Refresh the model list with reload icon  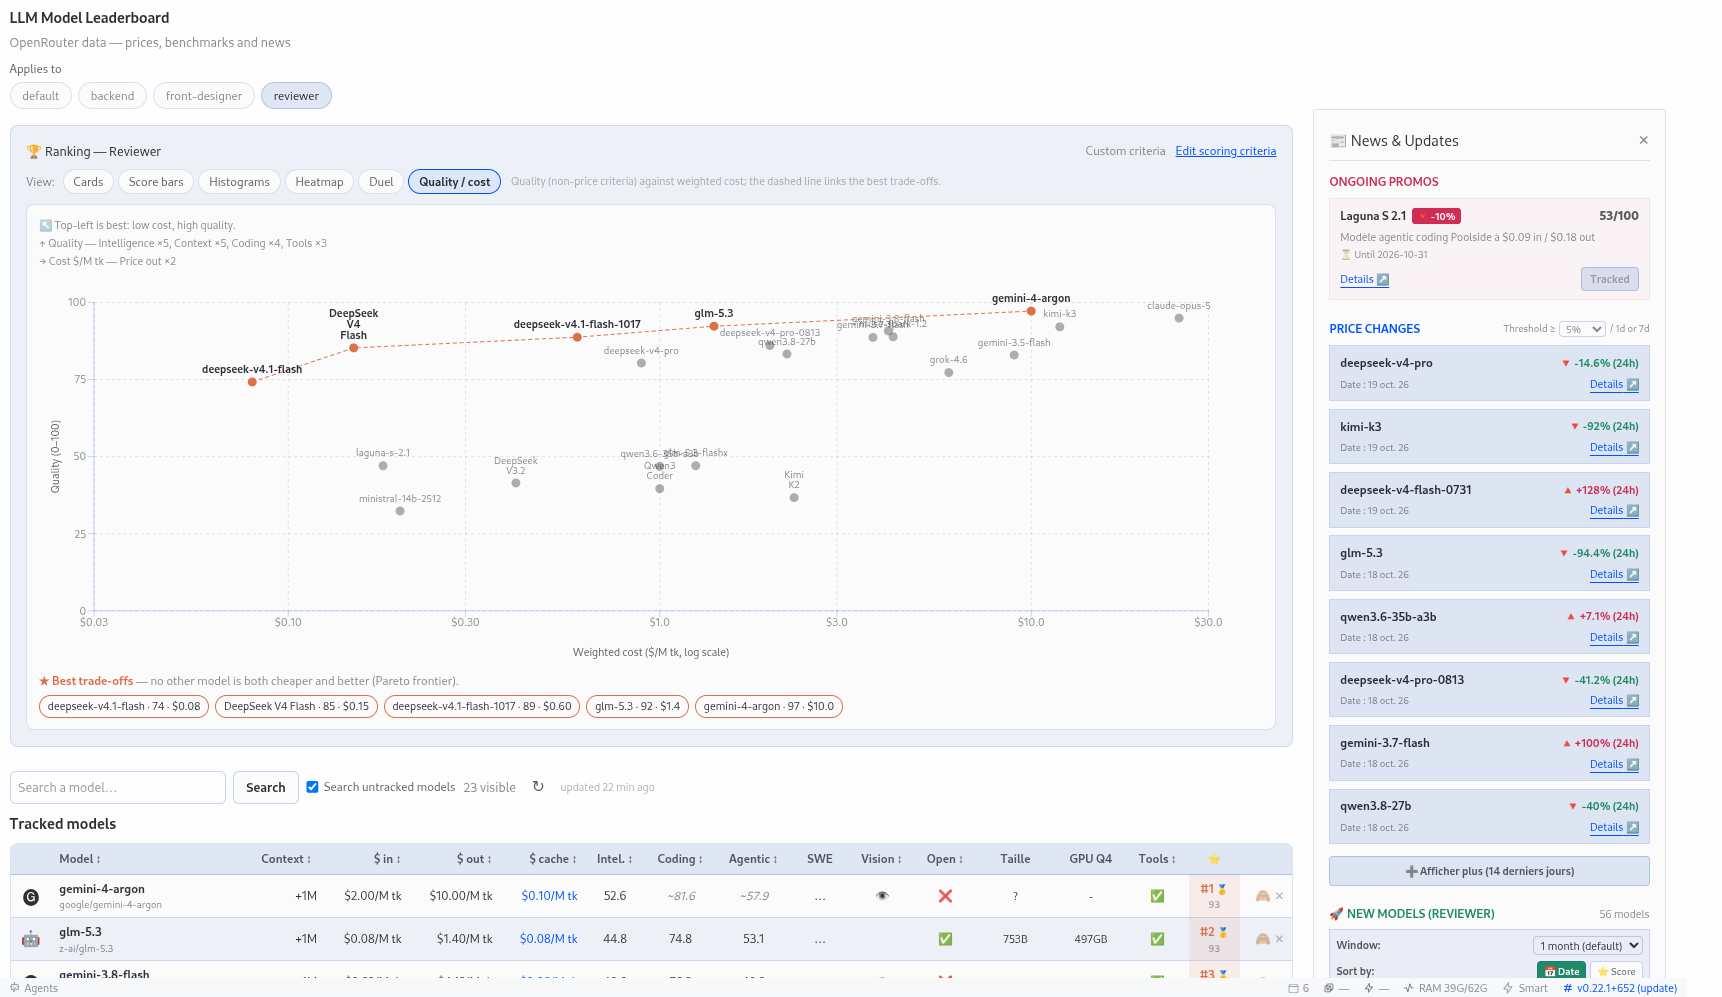tap(538, 786)
